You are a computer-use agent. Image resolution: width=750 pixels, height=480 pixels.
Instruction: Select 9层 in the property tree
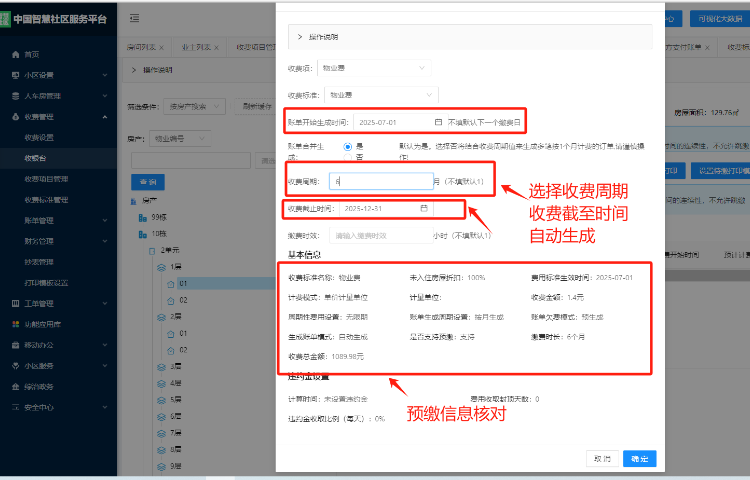tap(176, 466)
